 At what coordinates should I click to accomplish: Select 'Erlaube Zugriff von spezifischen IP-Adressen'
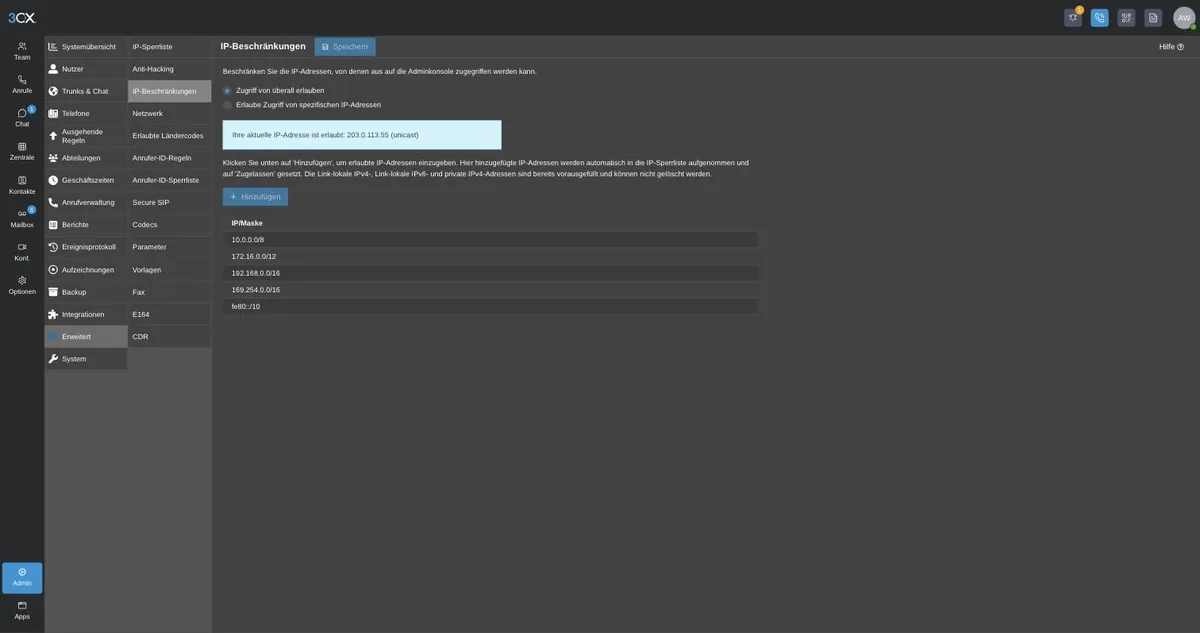(227, 105)
